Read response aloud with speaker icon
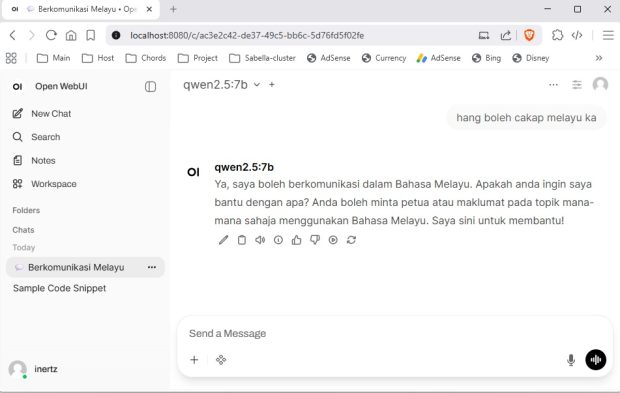The height and width of the screenshot is (393, 620). 260,240
